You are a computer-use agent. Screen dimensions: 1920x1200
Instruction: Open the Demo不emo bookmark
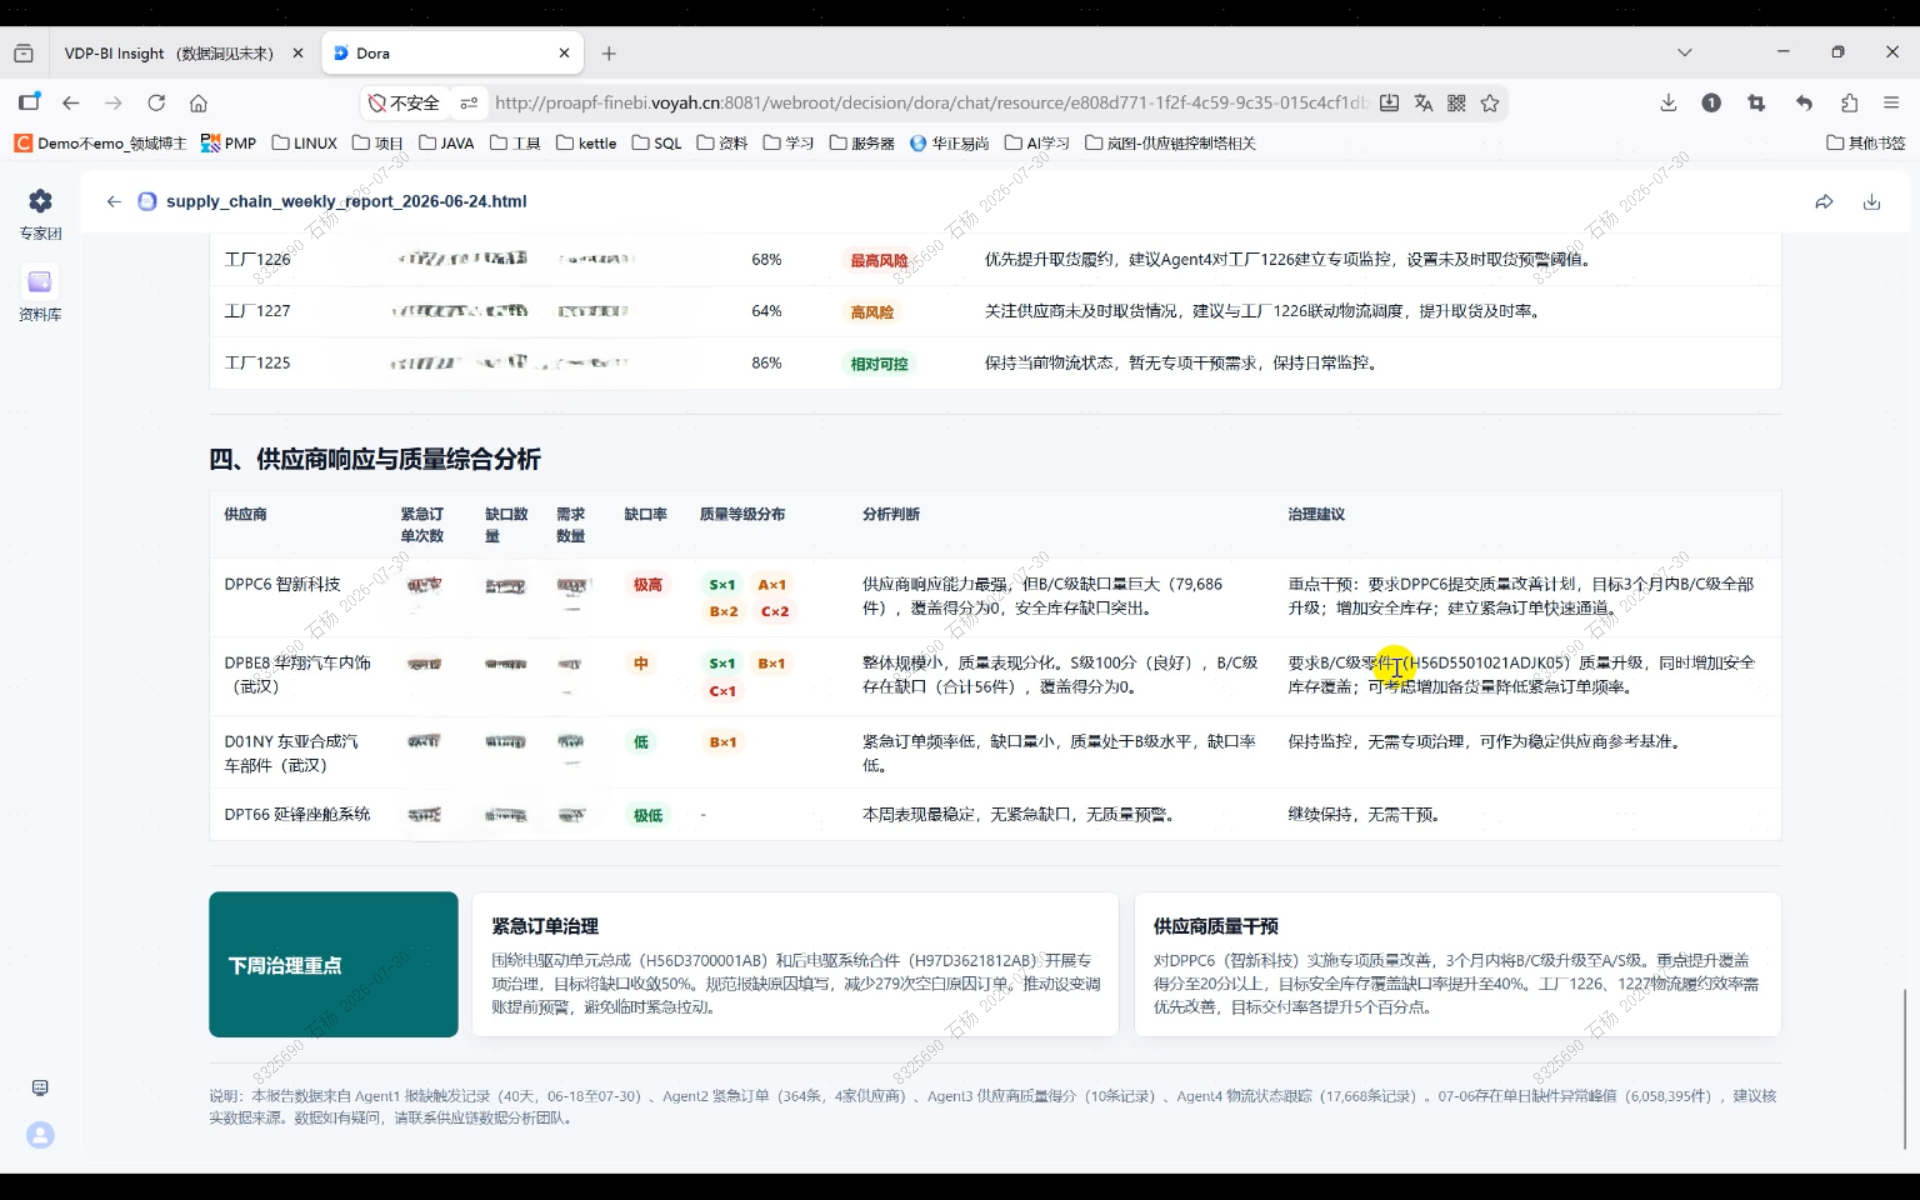(x=101, y=143)
